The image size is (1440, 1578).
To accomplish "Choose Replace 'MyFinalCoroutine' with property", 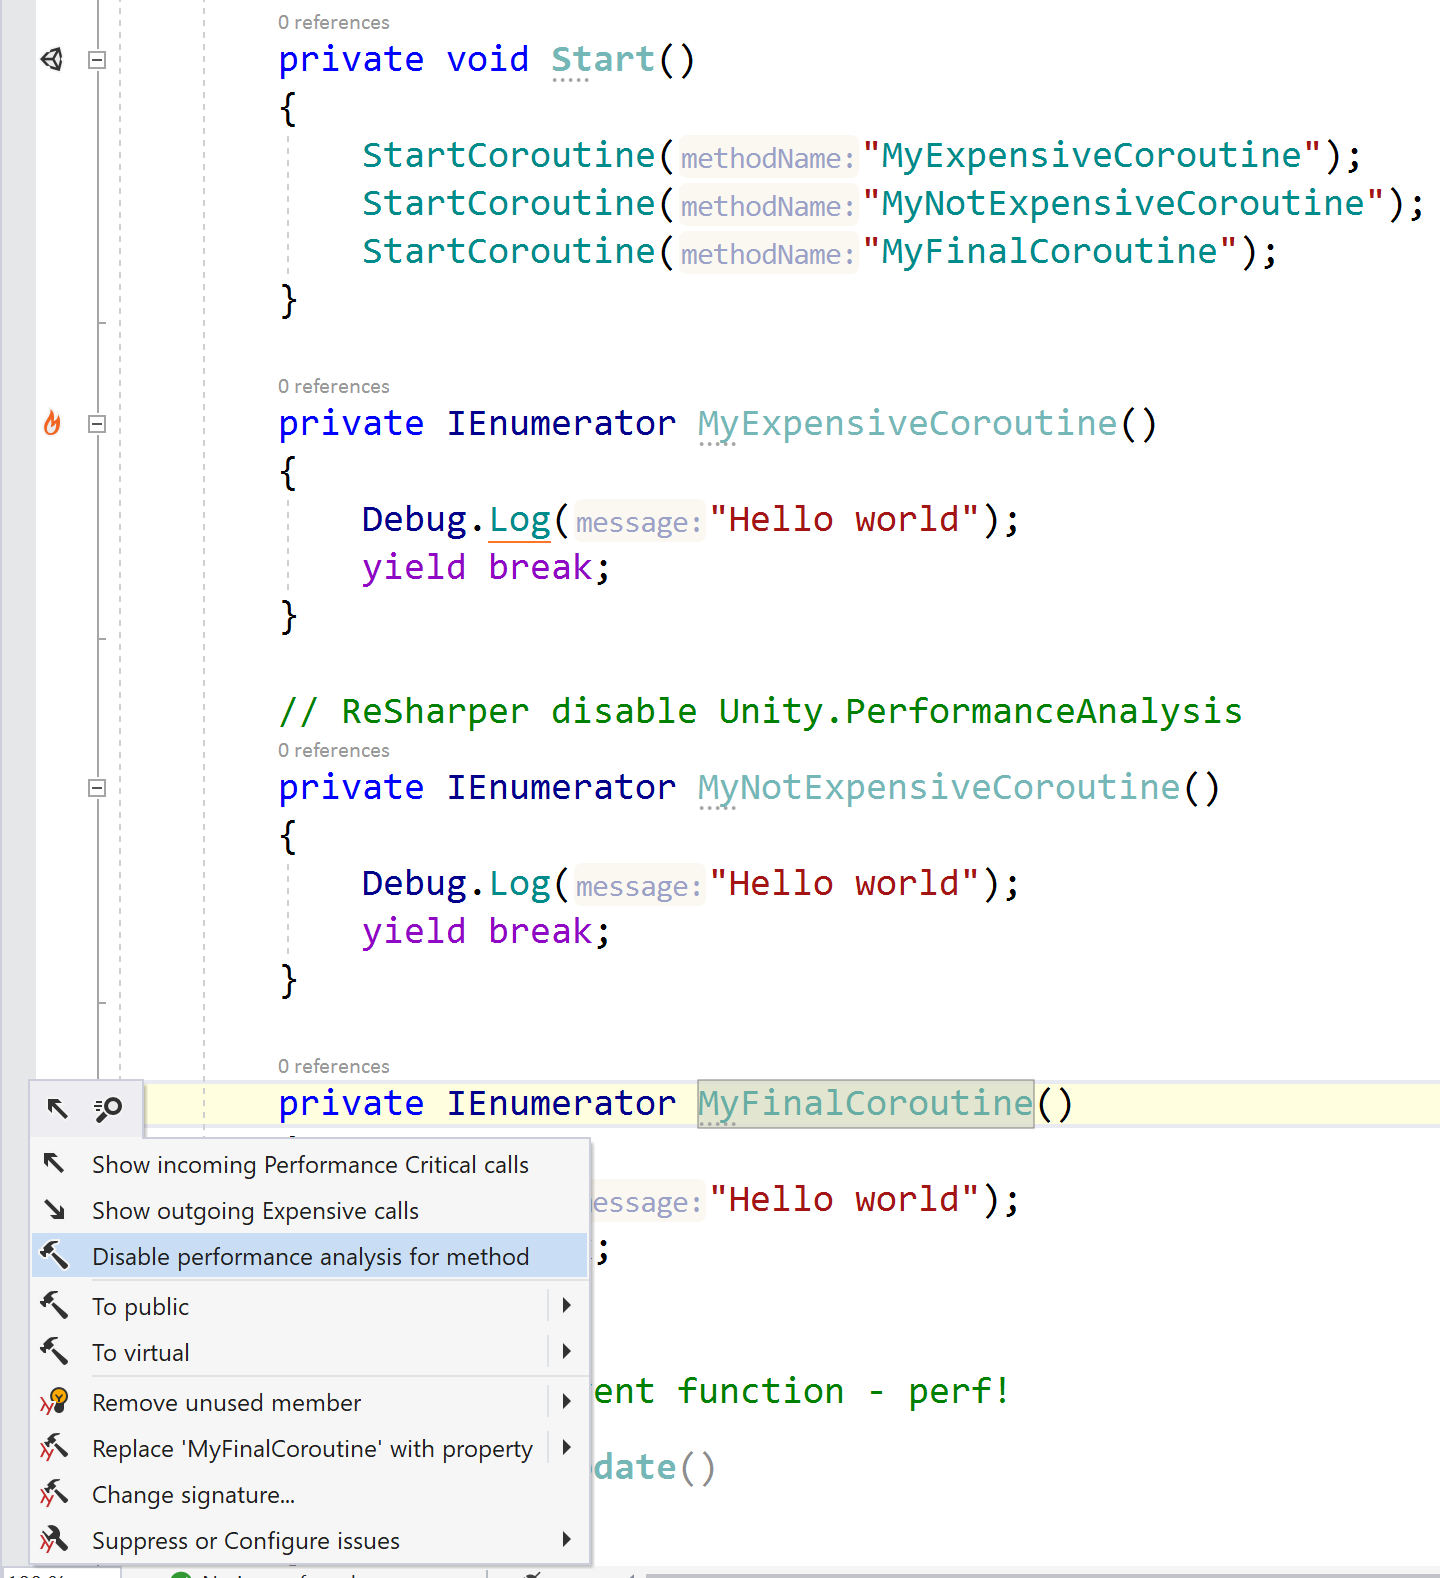I will pyautogui.click(x=290, y=1448).
